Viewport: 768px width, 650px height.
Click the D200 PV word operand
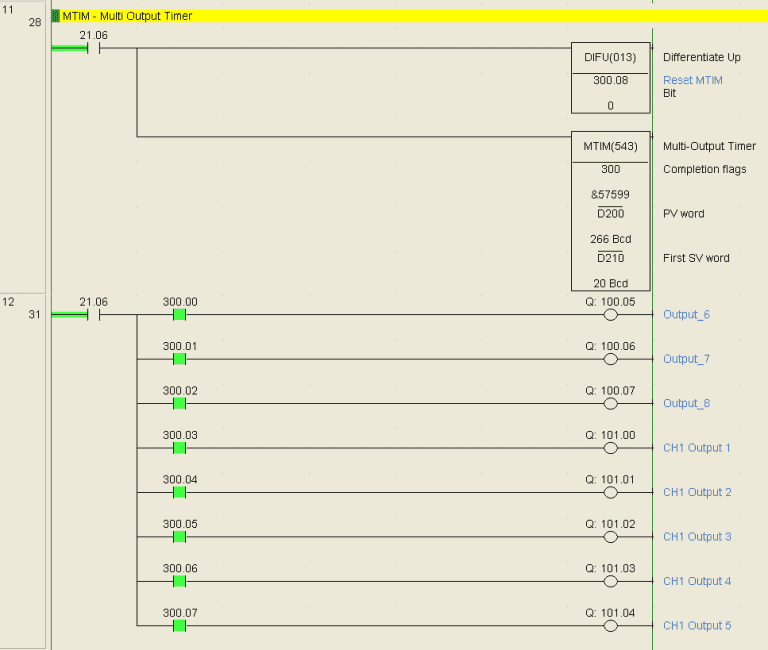click(610, 214)
